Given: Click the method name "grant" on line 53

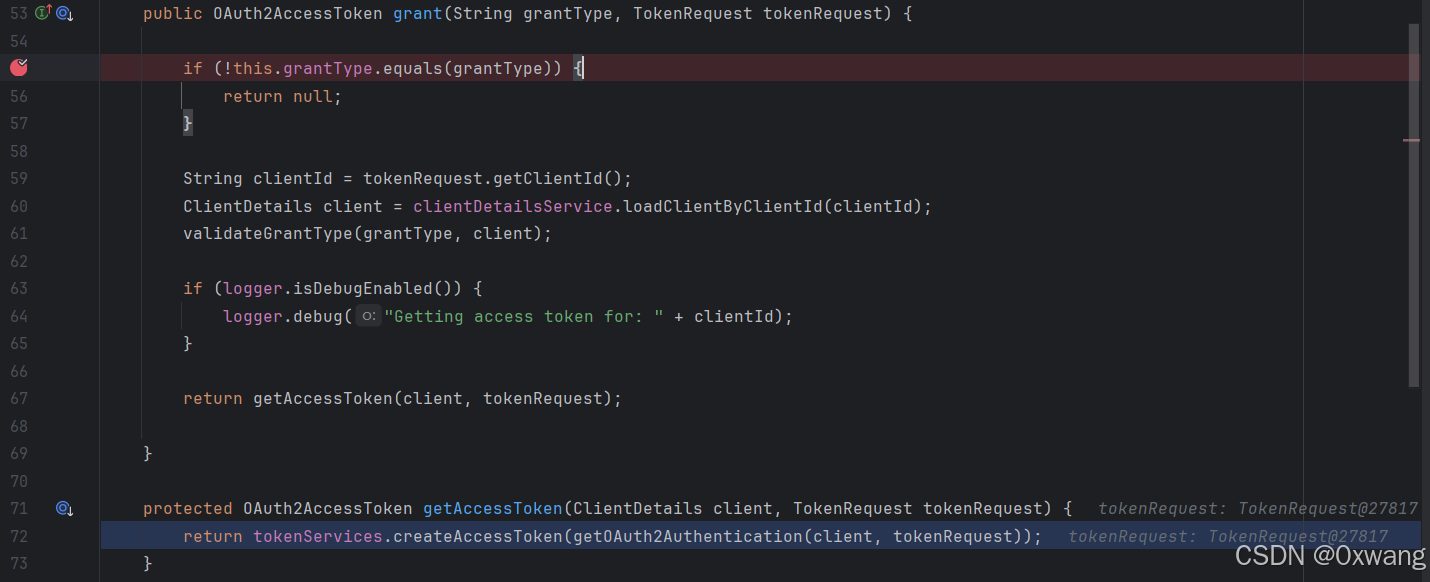Looking at the screenshot, I should [418, 14].
